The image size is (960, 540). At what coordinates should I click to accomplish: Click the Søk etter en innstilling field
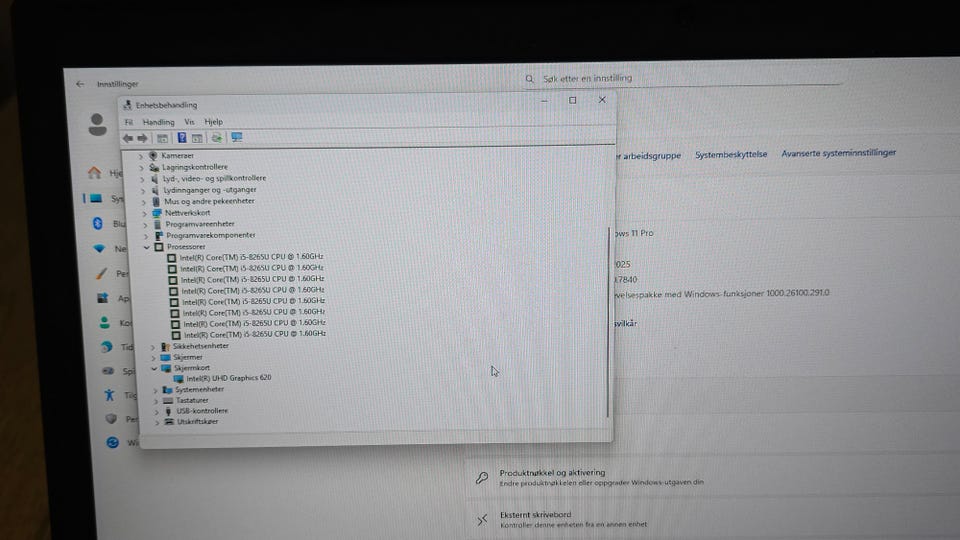(683, 78)
